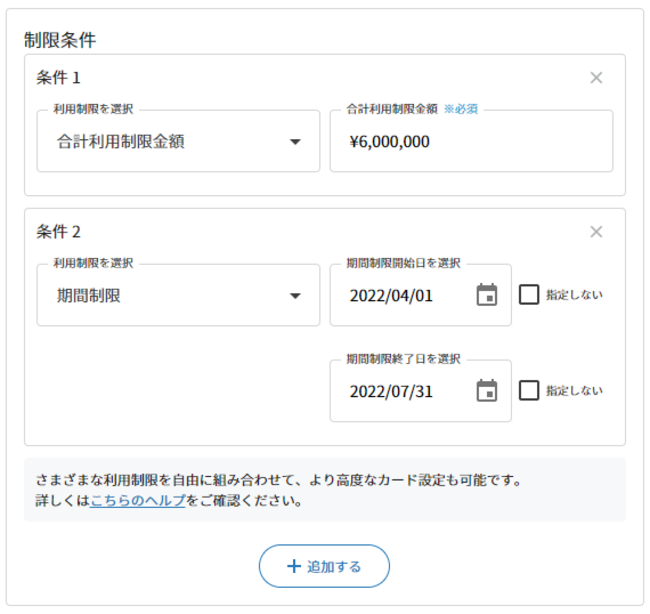Image resolution: width=650 pixels, height=614 pixels.
Task: Click the 条件 1 heading
Action: (x=58, y=78)
